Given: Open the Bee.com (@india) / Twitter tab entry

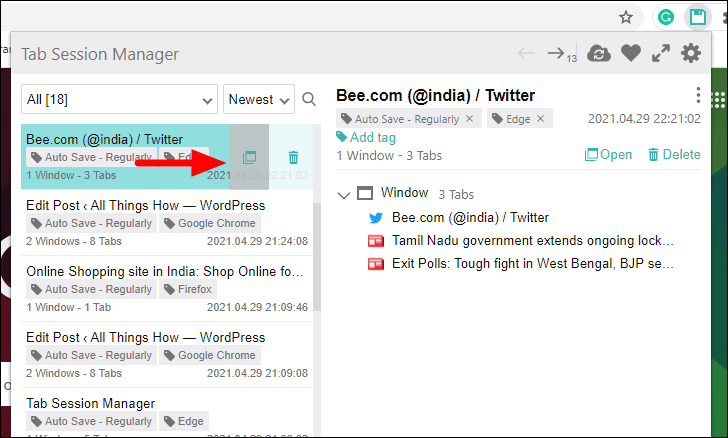Looking at the screenshot, I should (x=470, y=217).
